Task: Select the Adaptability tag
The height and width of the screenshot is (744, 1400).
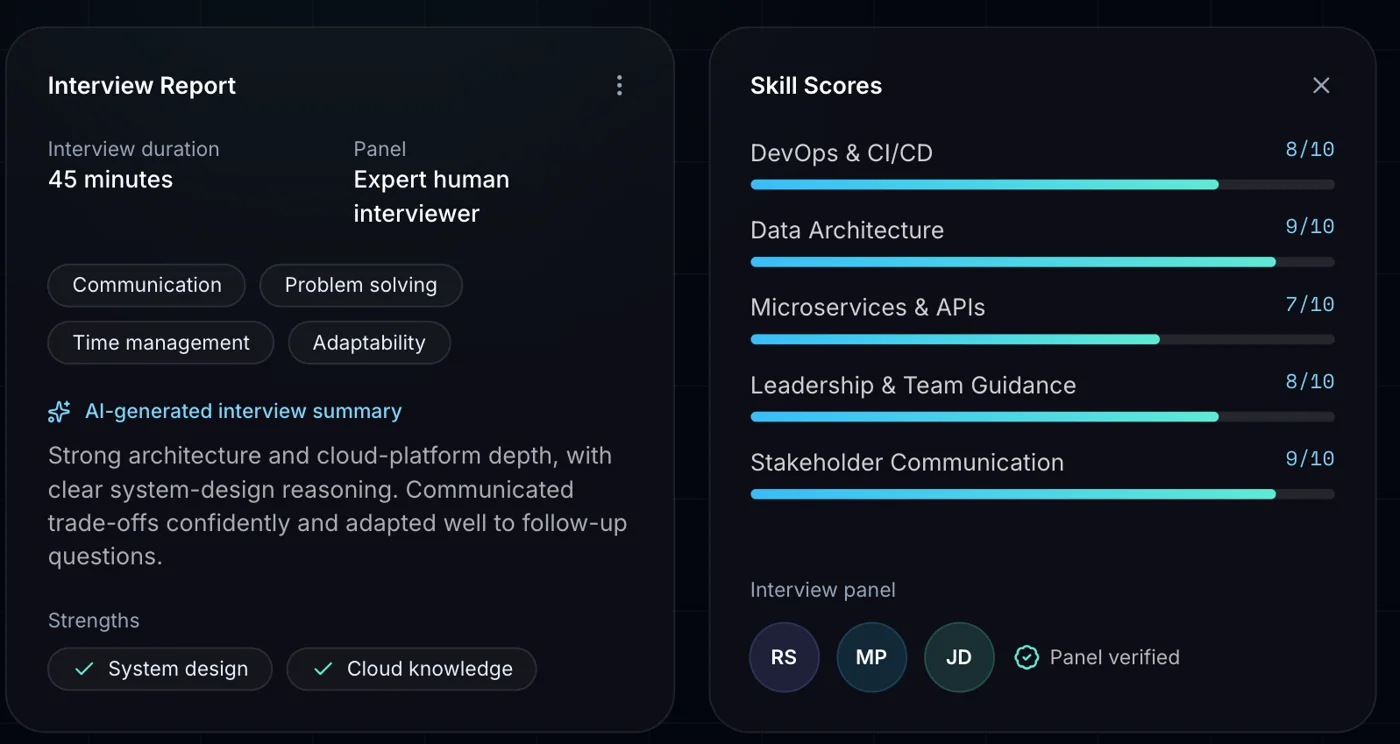Action: pyautogui.click(x=369, y=343)
